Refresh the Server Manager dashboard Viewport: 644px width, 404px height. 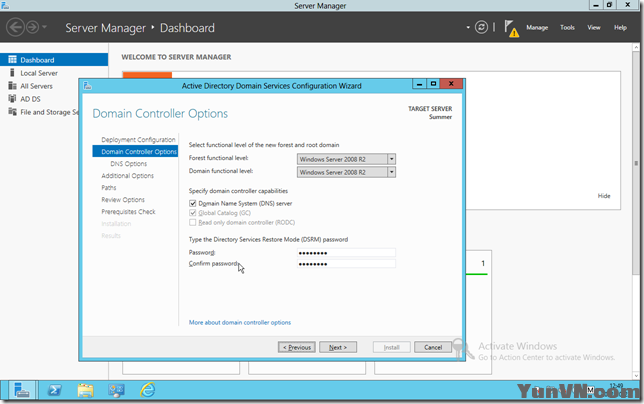click(x=481, y=28)
